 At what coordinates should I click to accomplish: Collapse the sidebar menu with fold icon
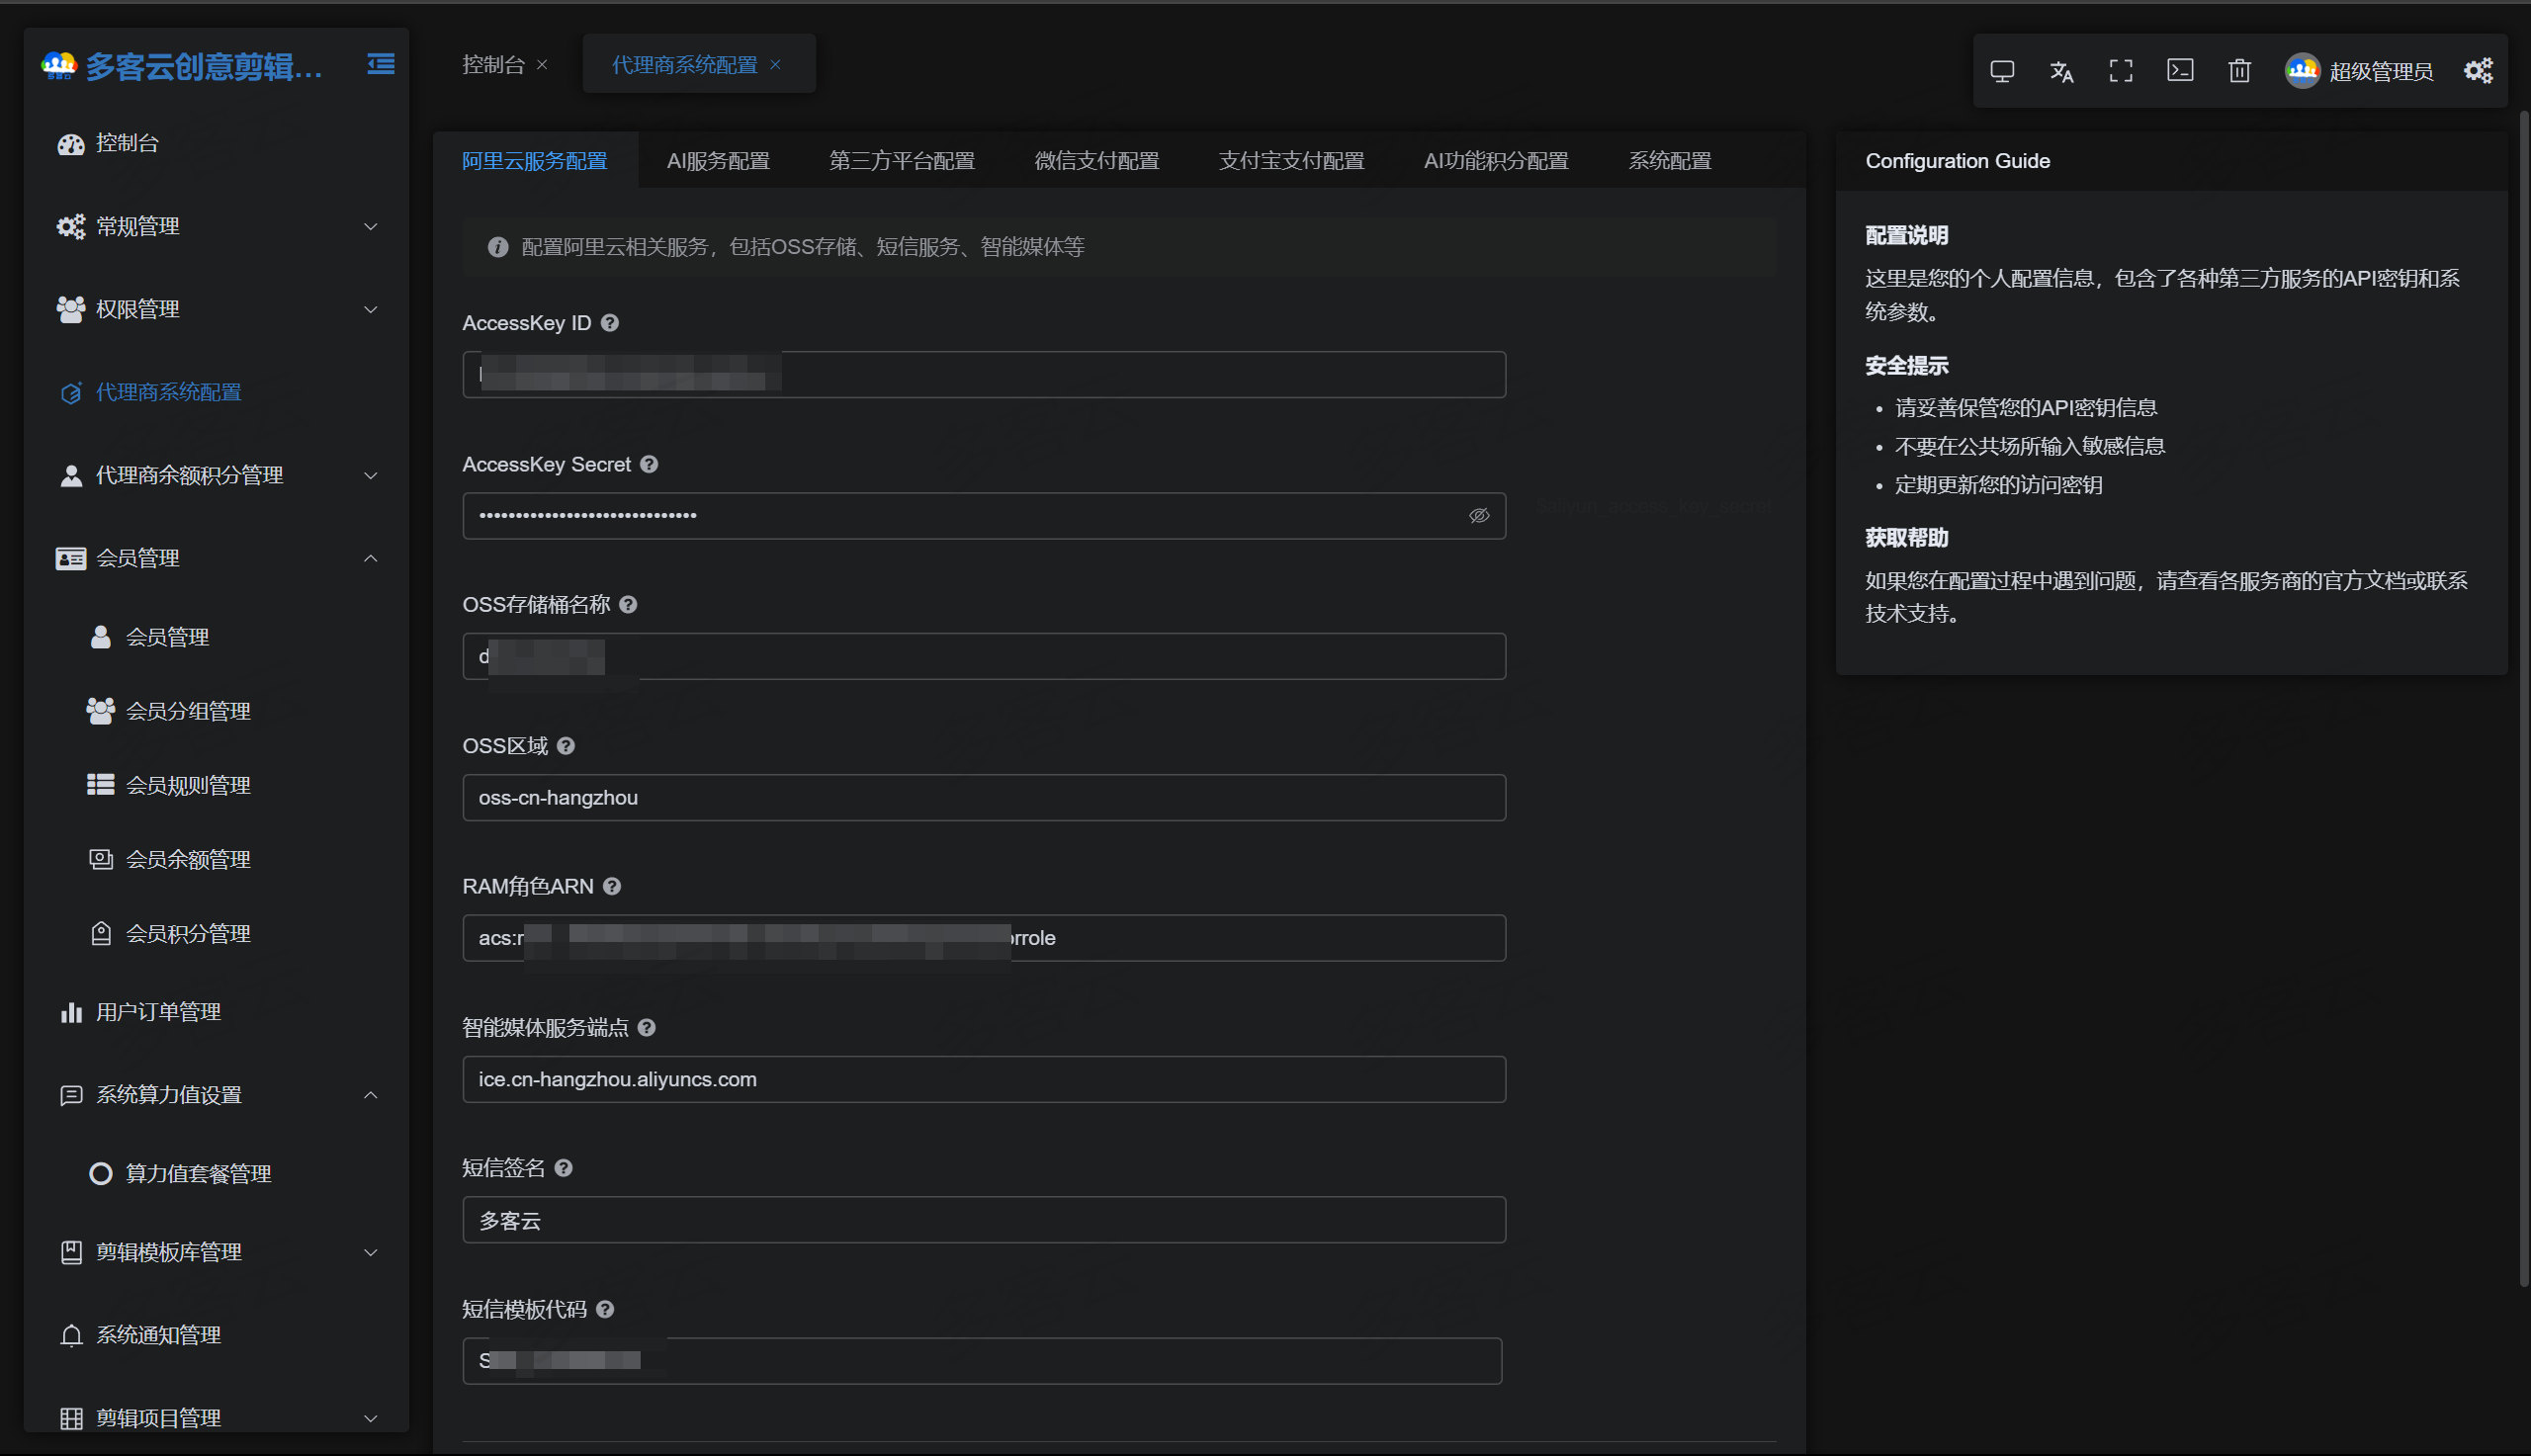(380, 65)
